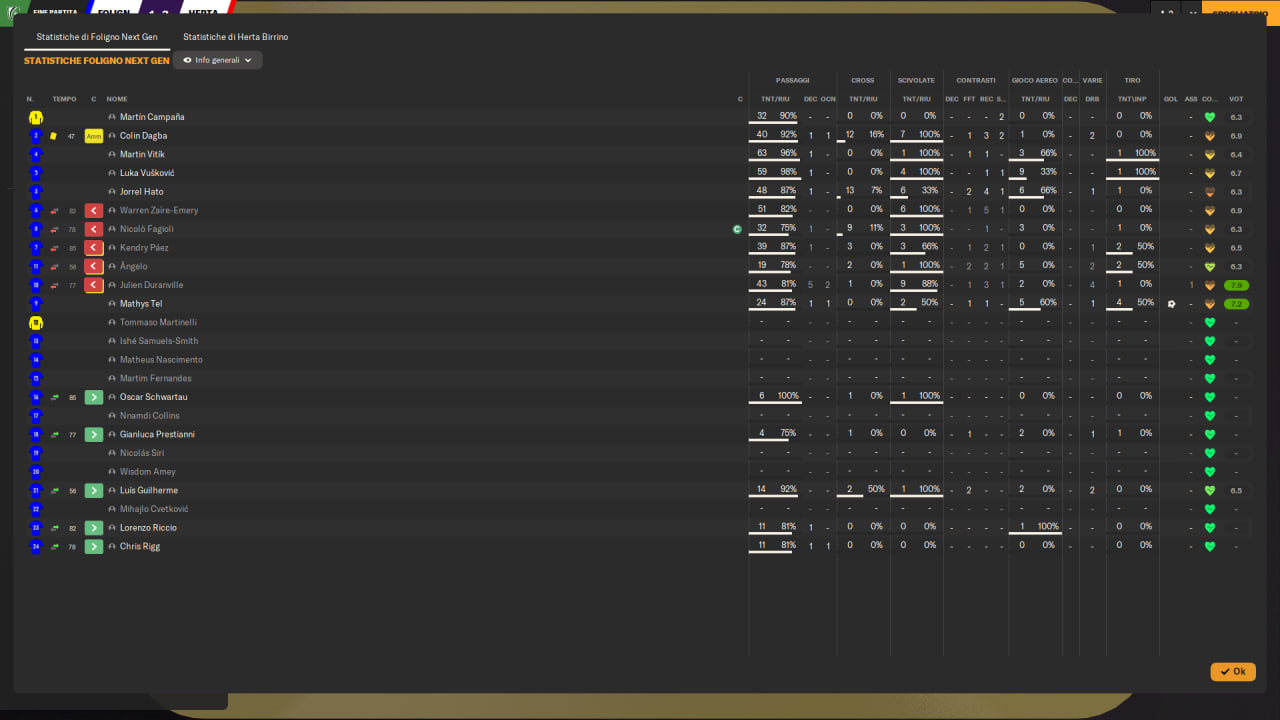Click the red substituted-off arrow for Julien Duranville

pyautogui.click(x=94, y=285)
